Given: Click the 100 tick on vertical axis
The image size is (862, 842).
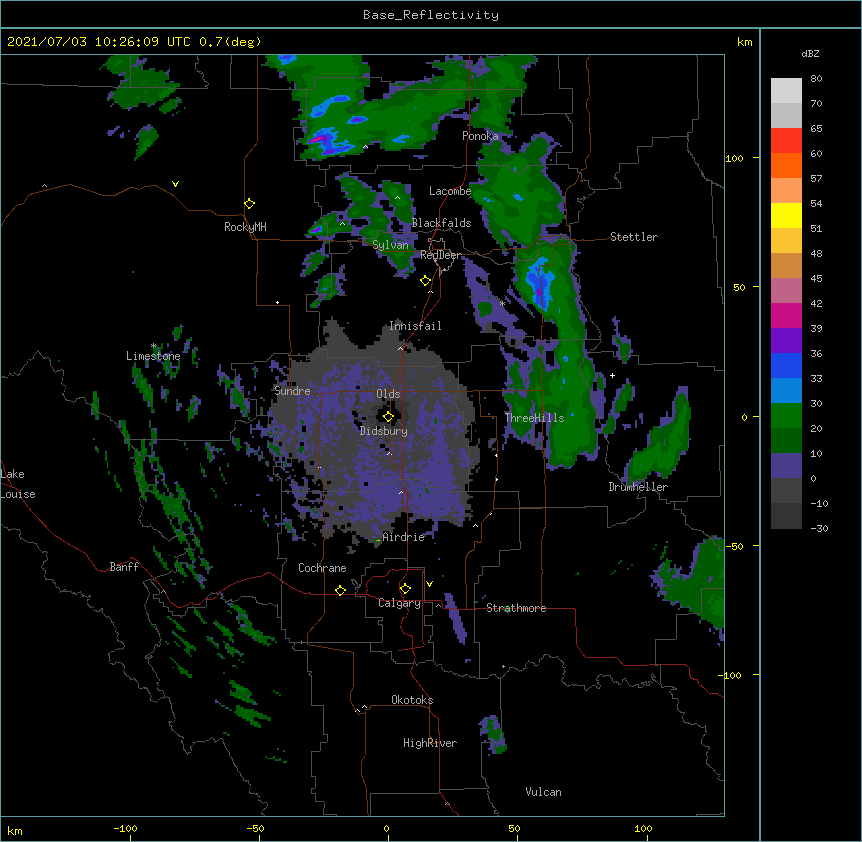Looking at the screenshot, I should pyautogui.click(x=734, y=158).
